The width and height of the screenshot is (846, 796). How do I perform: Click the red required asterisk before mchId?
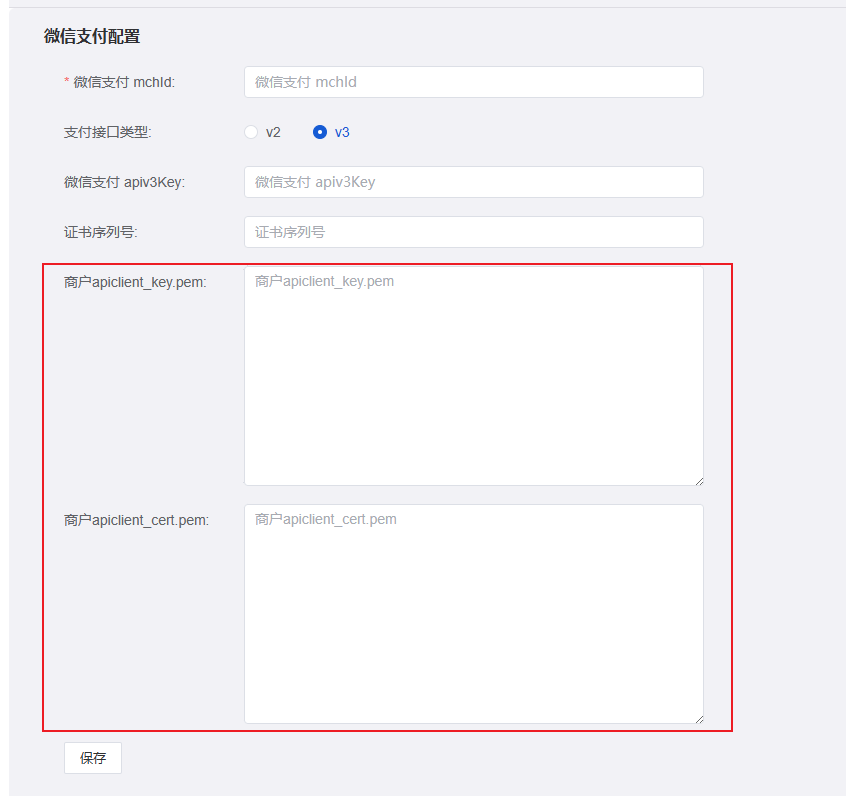[x=67, y=82]
